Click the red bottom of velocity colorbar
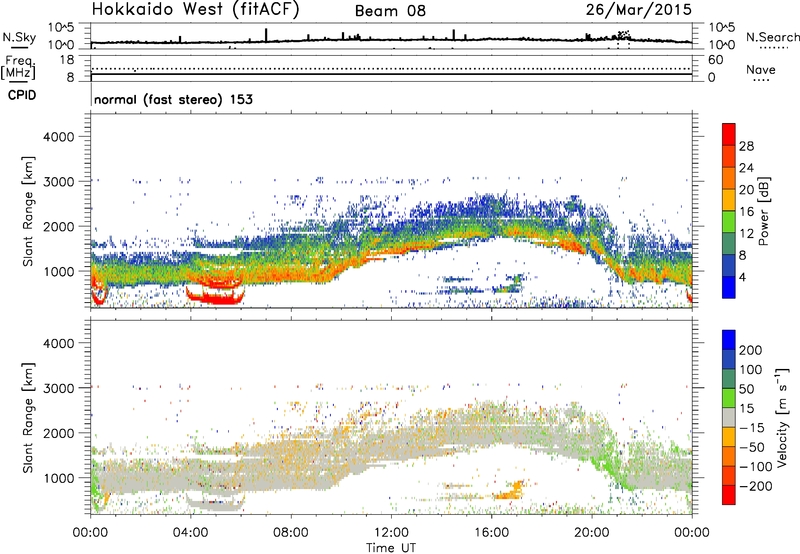 729,495
